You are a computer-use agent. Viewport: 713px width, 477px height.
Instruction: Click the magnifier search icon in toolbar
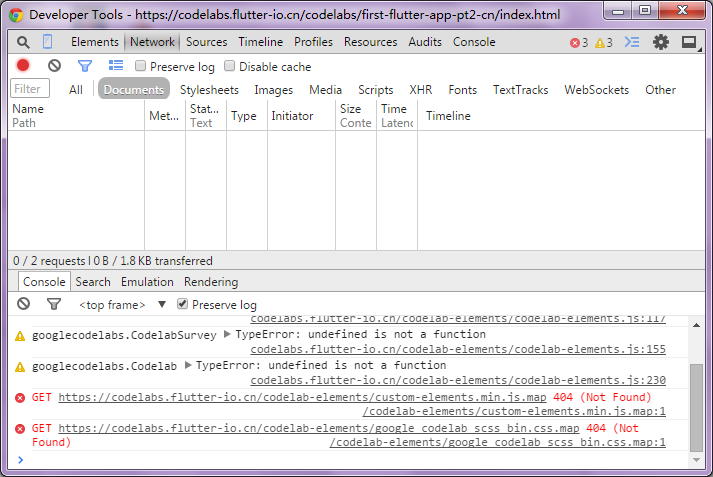pos(23,42)
